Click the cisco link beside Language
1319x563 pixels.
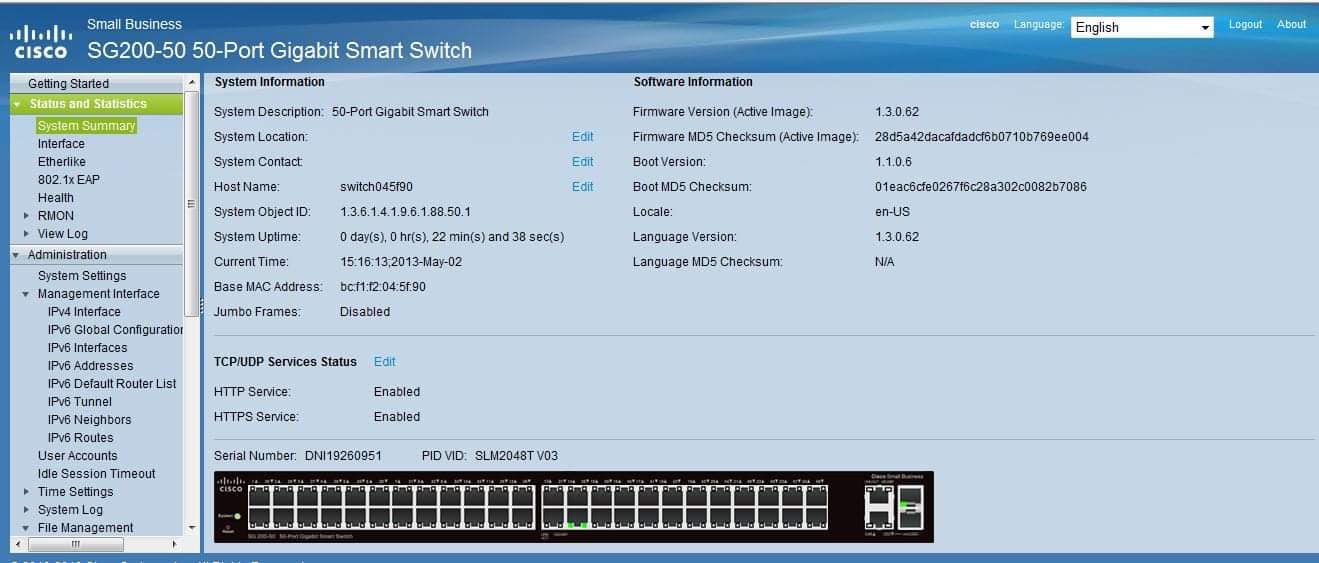(x=984, y=24)
